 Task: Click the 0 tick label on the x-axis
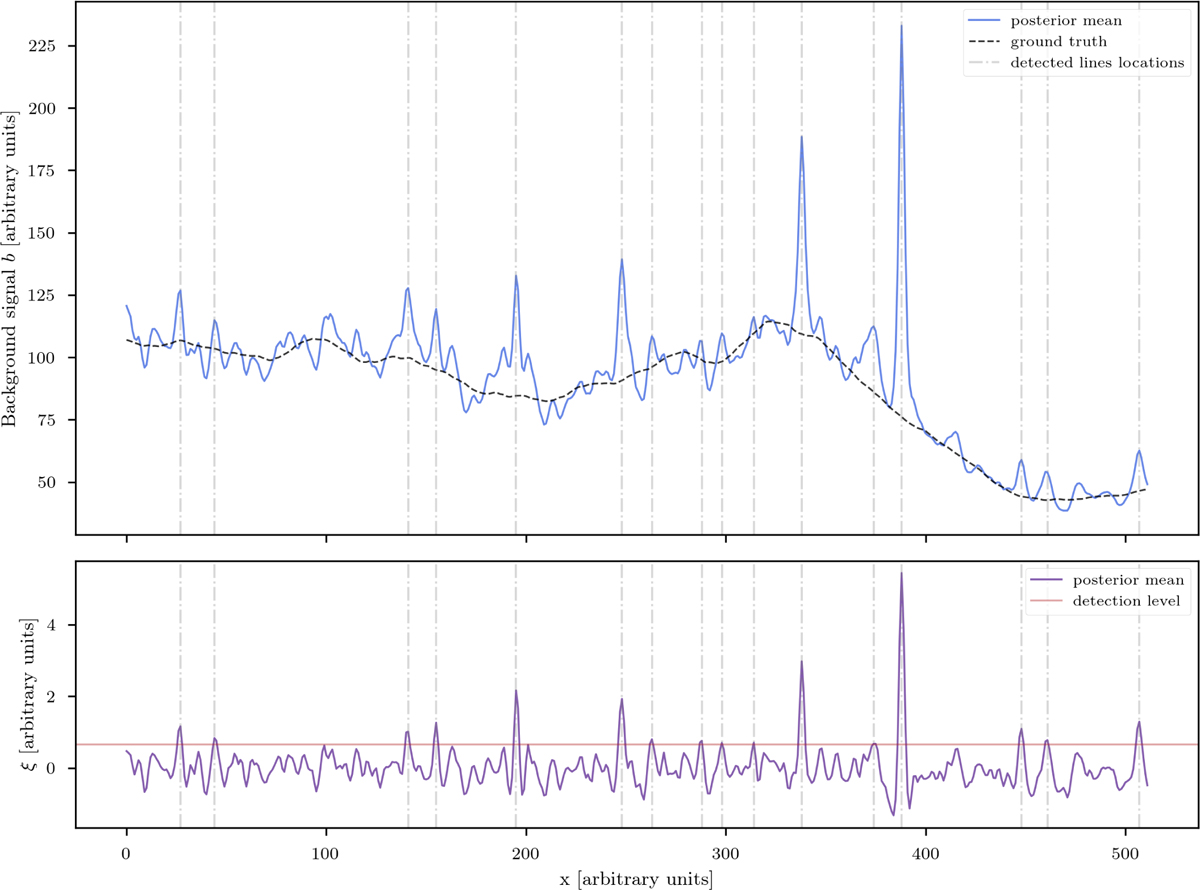pyautogui.click(x=126, y=853)
